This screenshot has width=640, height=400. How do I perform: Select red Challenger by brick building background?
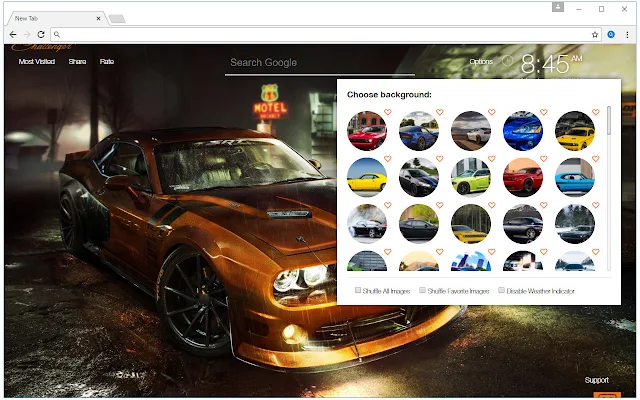(x=367, y=131)
